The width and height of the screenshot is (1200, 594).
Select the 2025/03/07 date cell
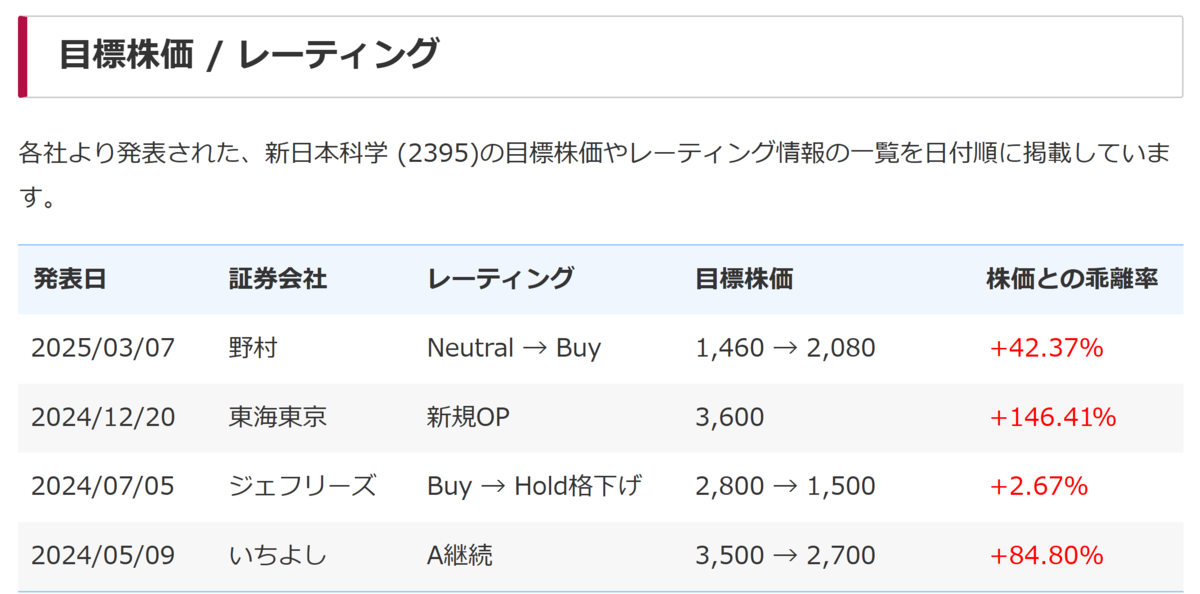click(x=103, y=348)
